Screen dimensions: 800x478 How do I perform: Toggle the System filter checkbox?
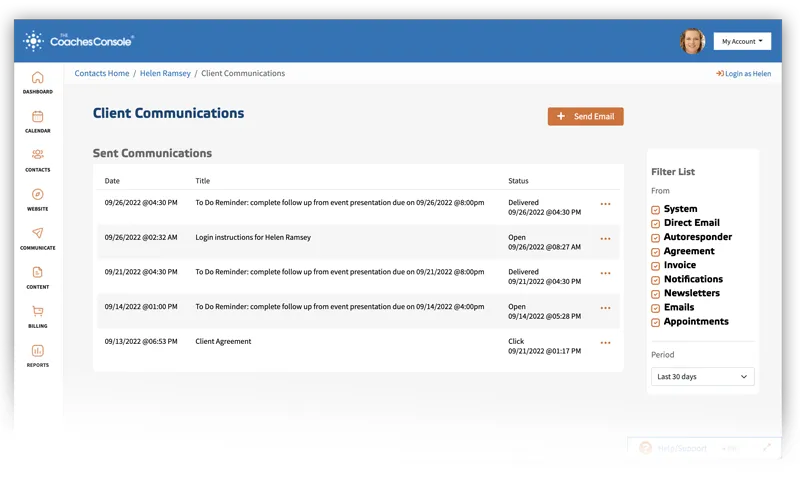coord(656,210)
